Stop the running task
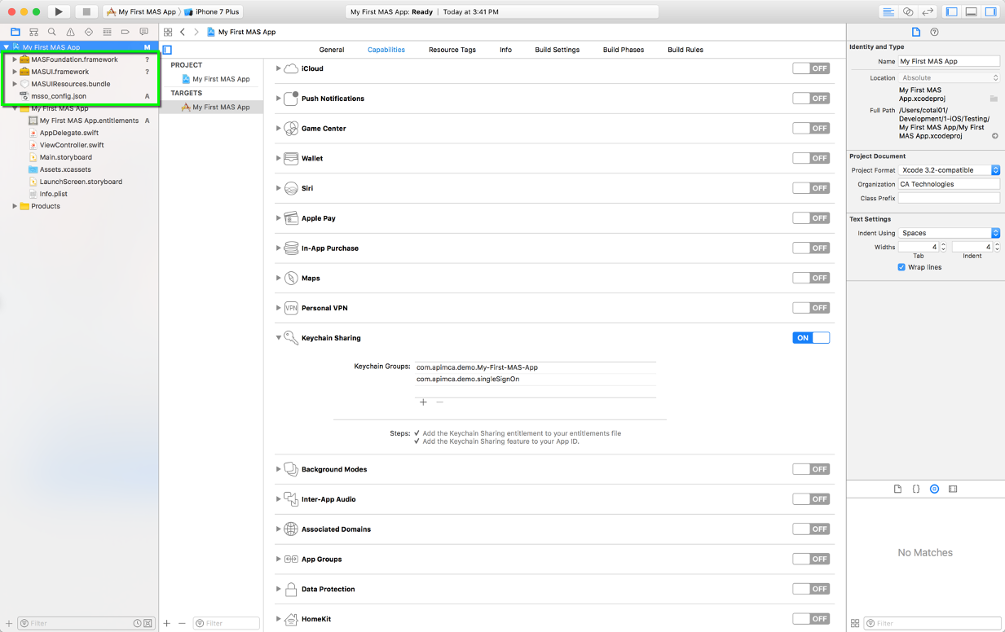The width and height of the screenshot is (1005, 632). pyautogui.click(x=86, y=12)
